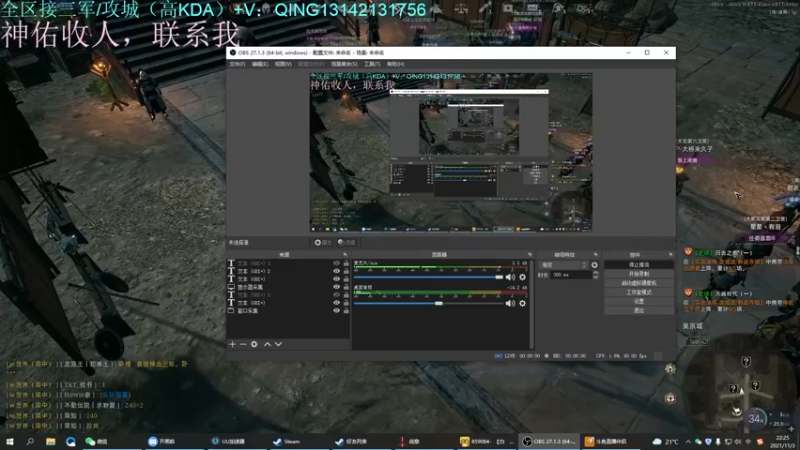The image size is (800, 450).
Task: Open source 滤镜 filters button
Action: pos(346,242)
